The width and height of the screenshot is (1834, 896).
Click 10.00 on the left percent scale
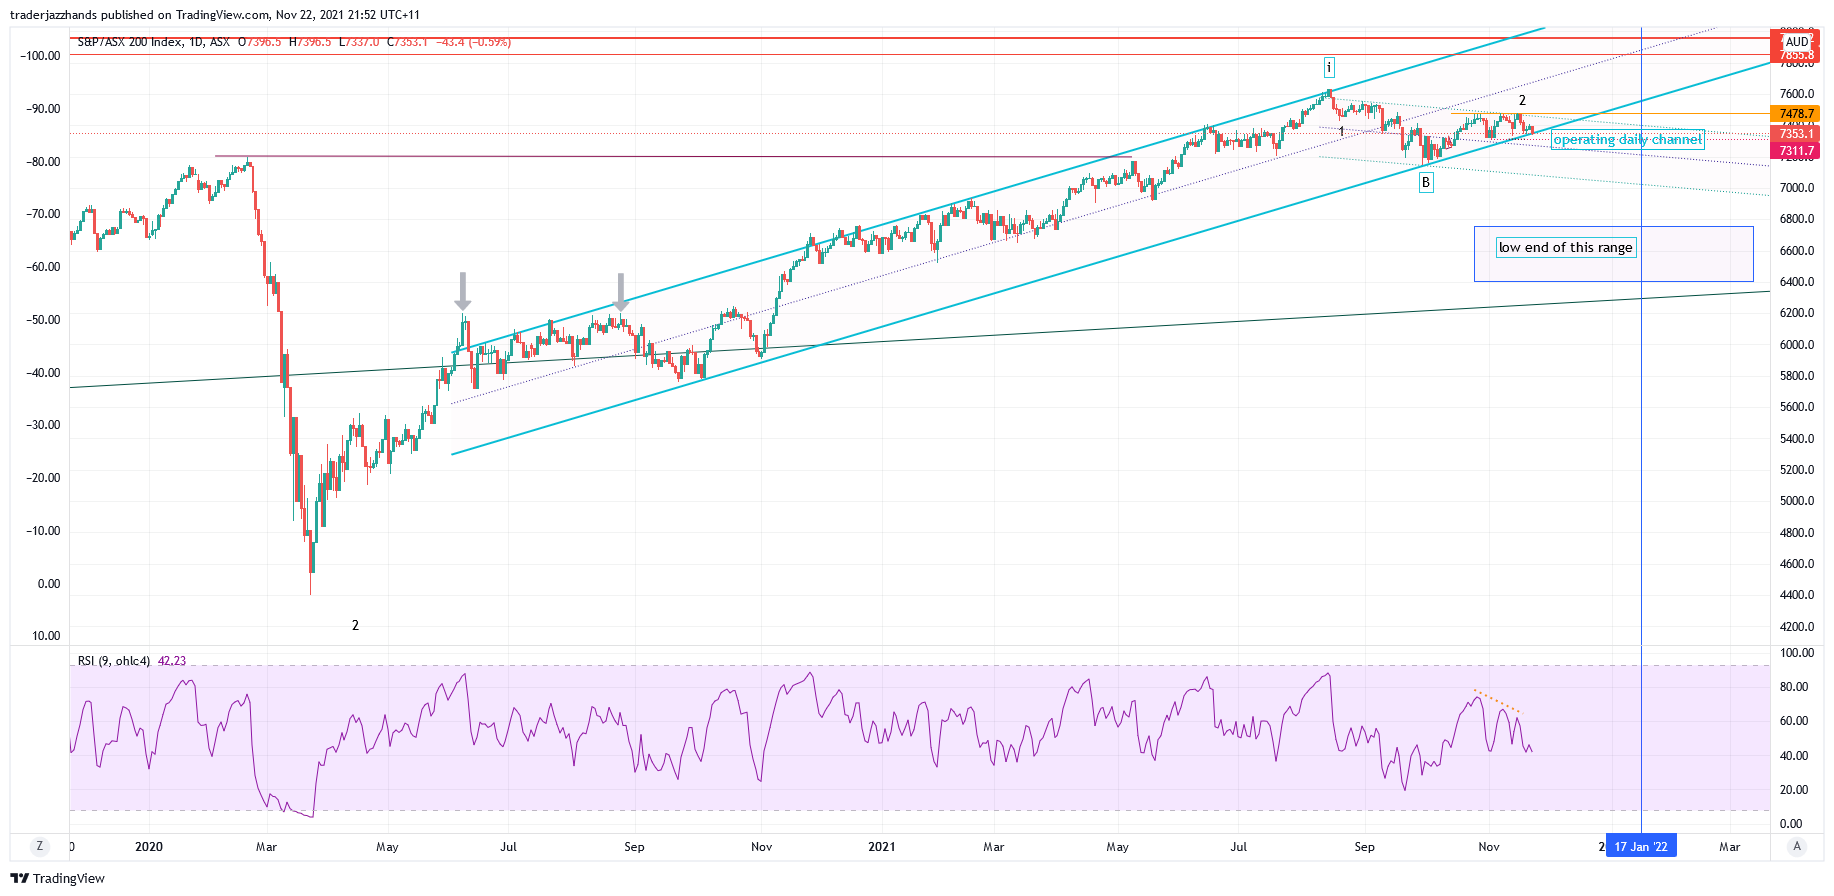pyautogui.click(x=46, y=636)
